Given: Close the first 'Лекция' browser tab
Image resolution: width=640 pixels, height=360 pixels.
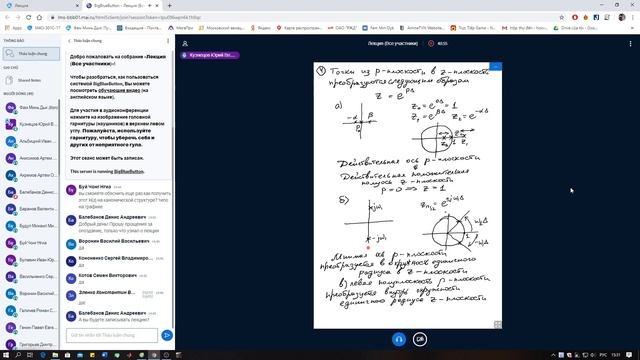Looking at the screenshot, I should pyautogui.click(x=78, y=6).
